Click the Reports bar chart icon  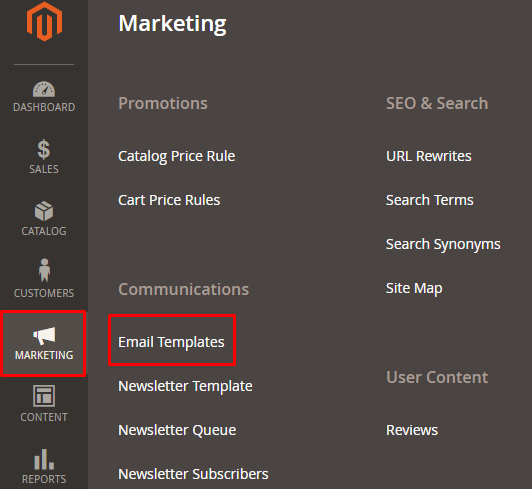tap(44, 459)
